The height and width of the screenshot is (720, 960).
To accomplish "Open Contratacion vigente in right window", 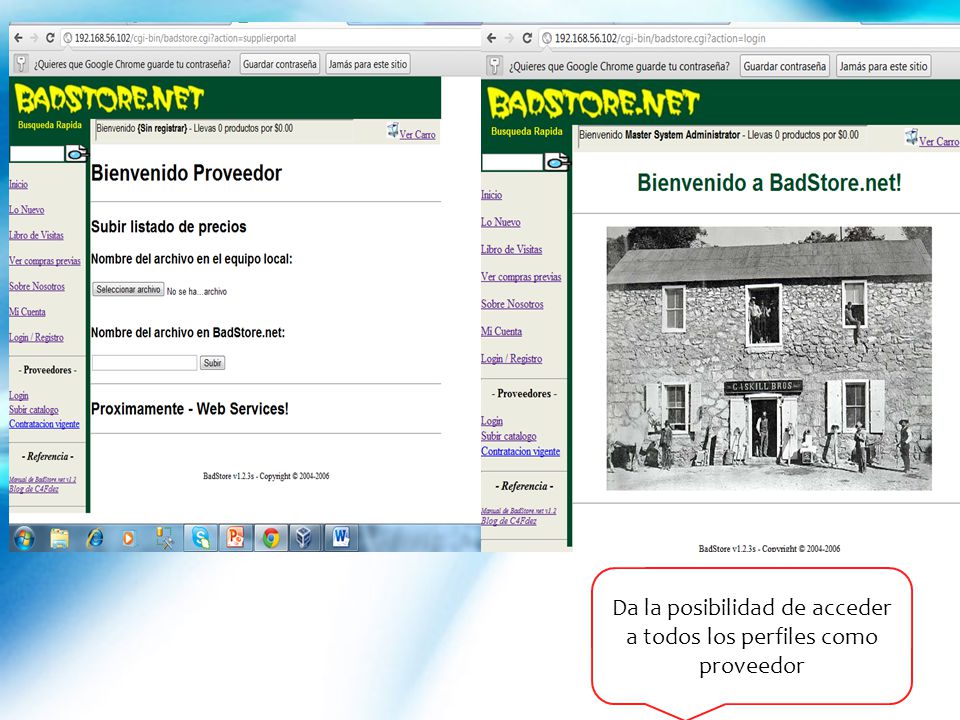I will 520,451.
